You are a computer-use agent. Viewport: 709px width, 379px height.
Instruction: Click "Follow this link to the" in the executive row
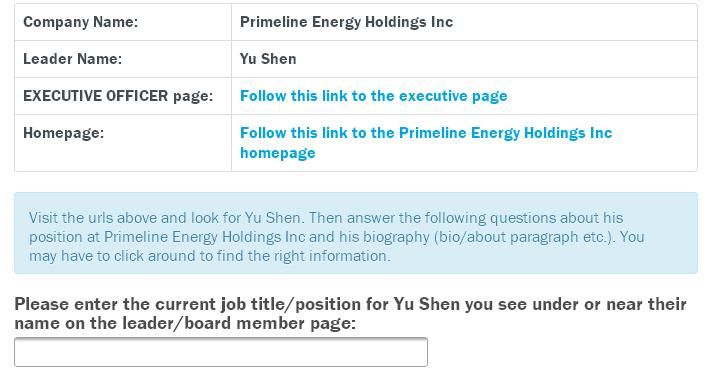317,96
